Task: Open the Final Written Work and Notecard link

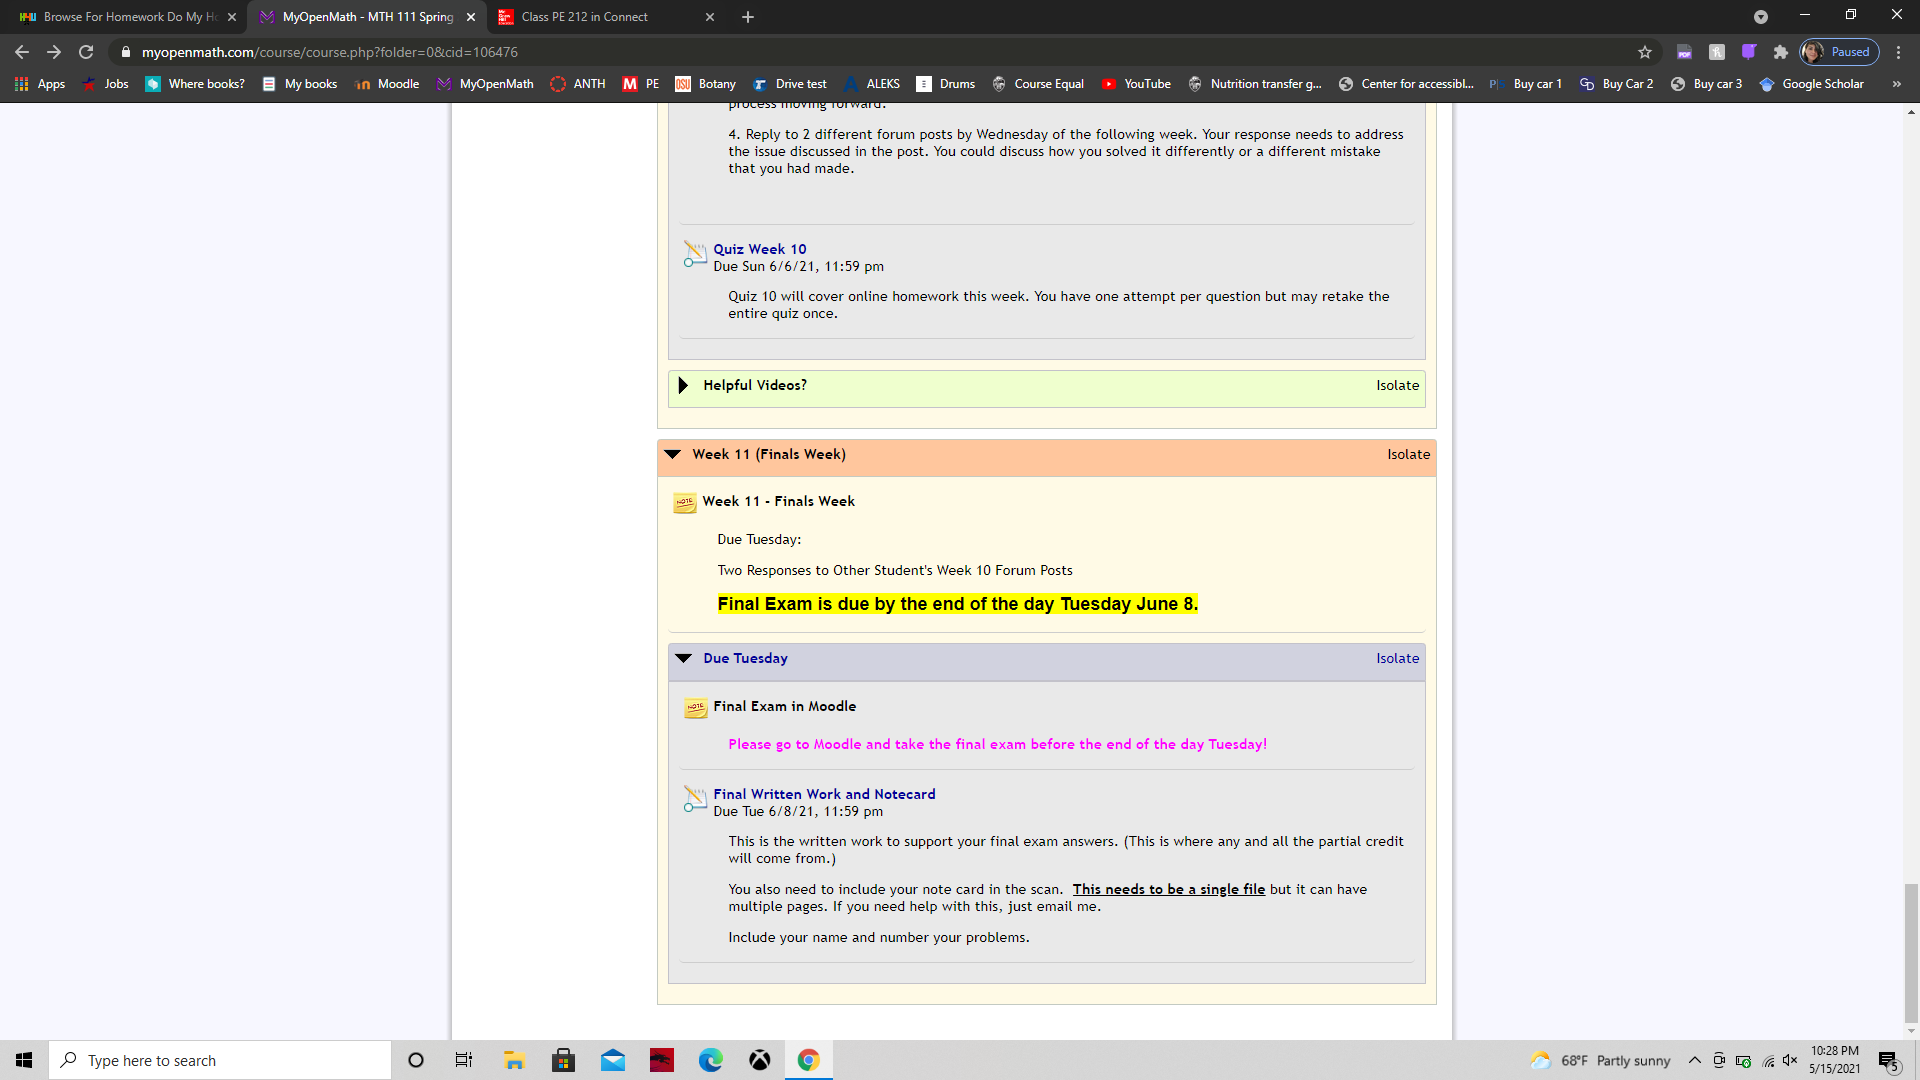Action: pos(824,794)
